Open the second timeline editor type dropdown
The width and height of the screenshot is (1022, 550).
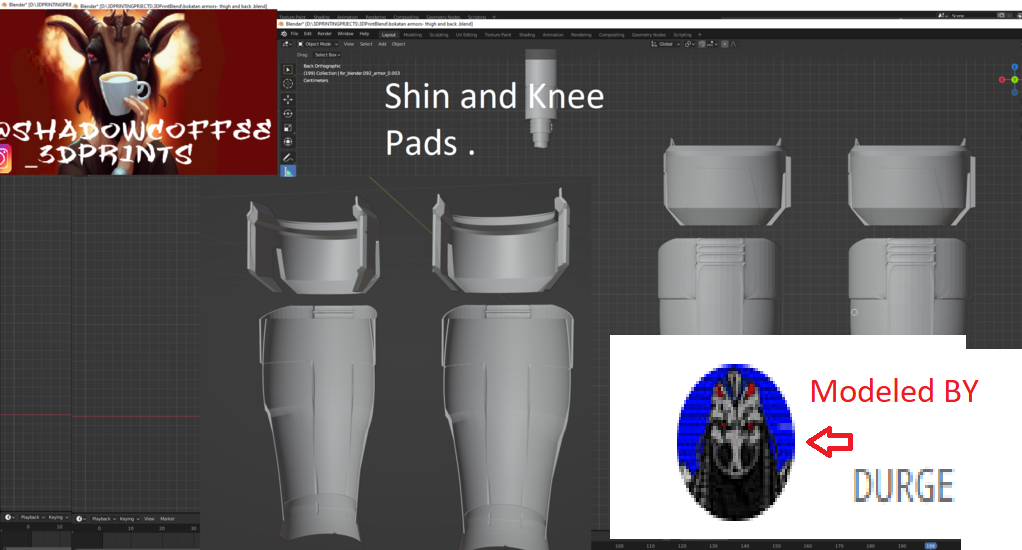point(81,519)
